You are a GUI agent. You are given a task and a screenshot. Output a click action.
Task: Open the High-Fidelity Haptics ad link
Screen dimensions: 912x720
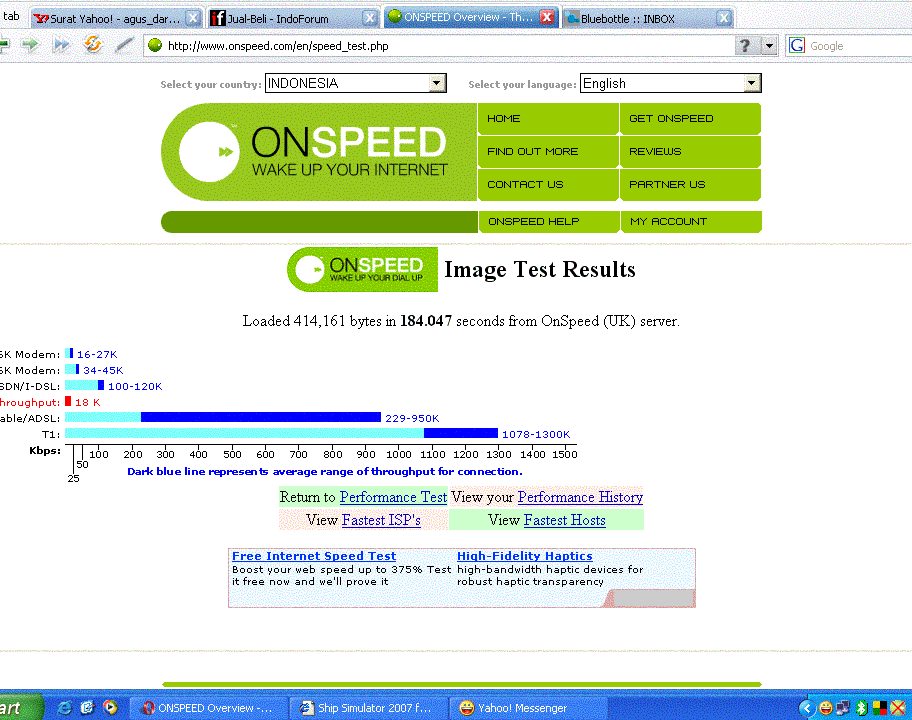click(x=525, y=556)
